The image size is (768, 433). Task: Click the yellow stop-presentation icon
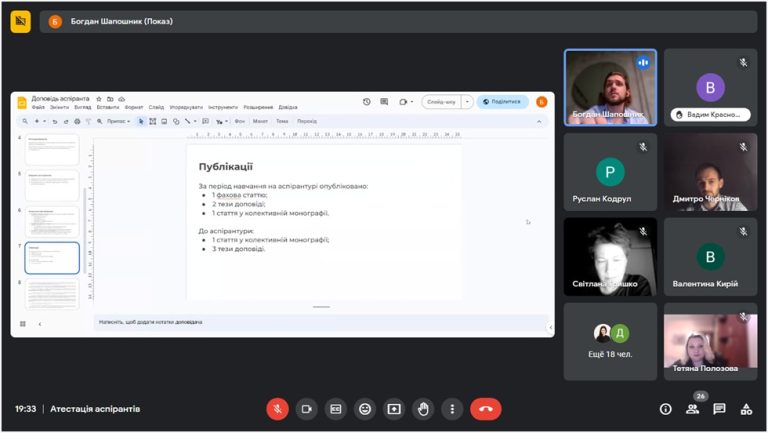[21, 21]
